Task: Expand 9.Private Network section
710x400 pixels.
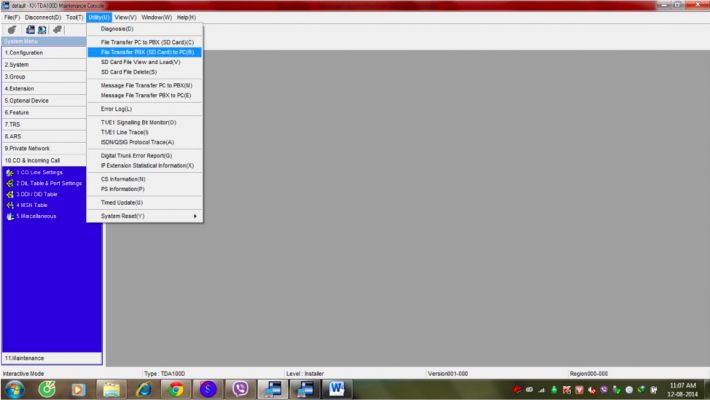Action: click(x=44, y=148)
